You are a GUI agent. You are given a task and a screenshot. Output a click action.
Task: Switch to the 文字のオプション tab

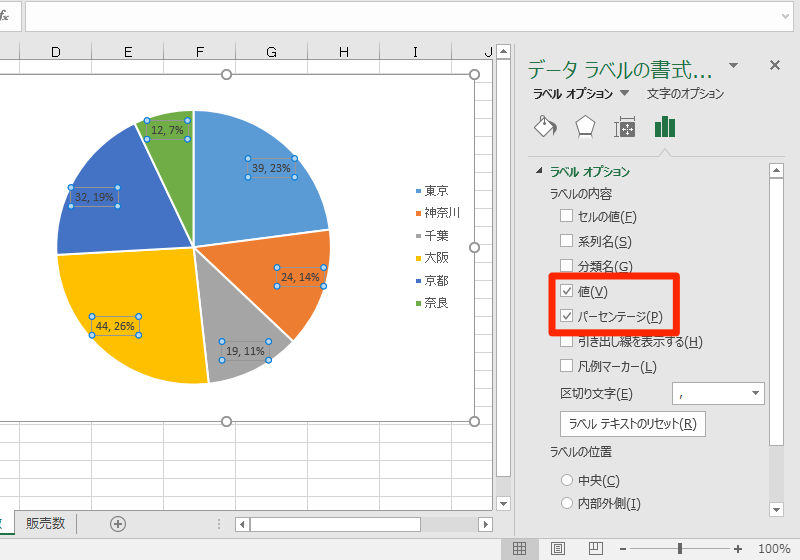685,93
